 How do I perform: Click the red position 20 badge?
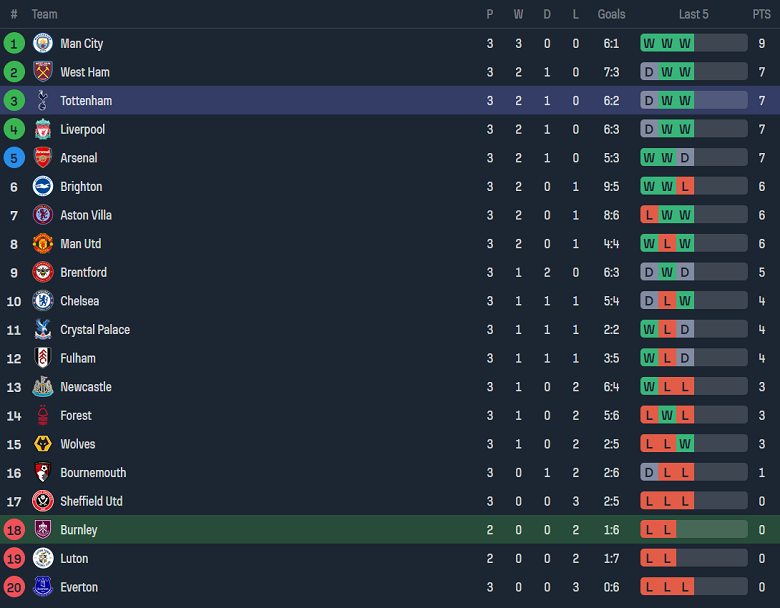(x=14, y=587)
